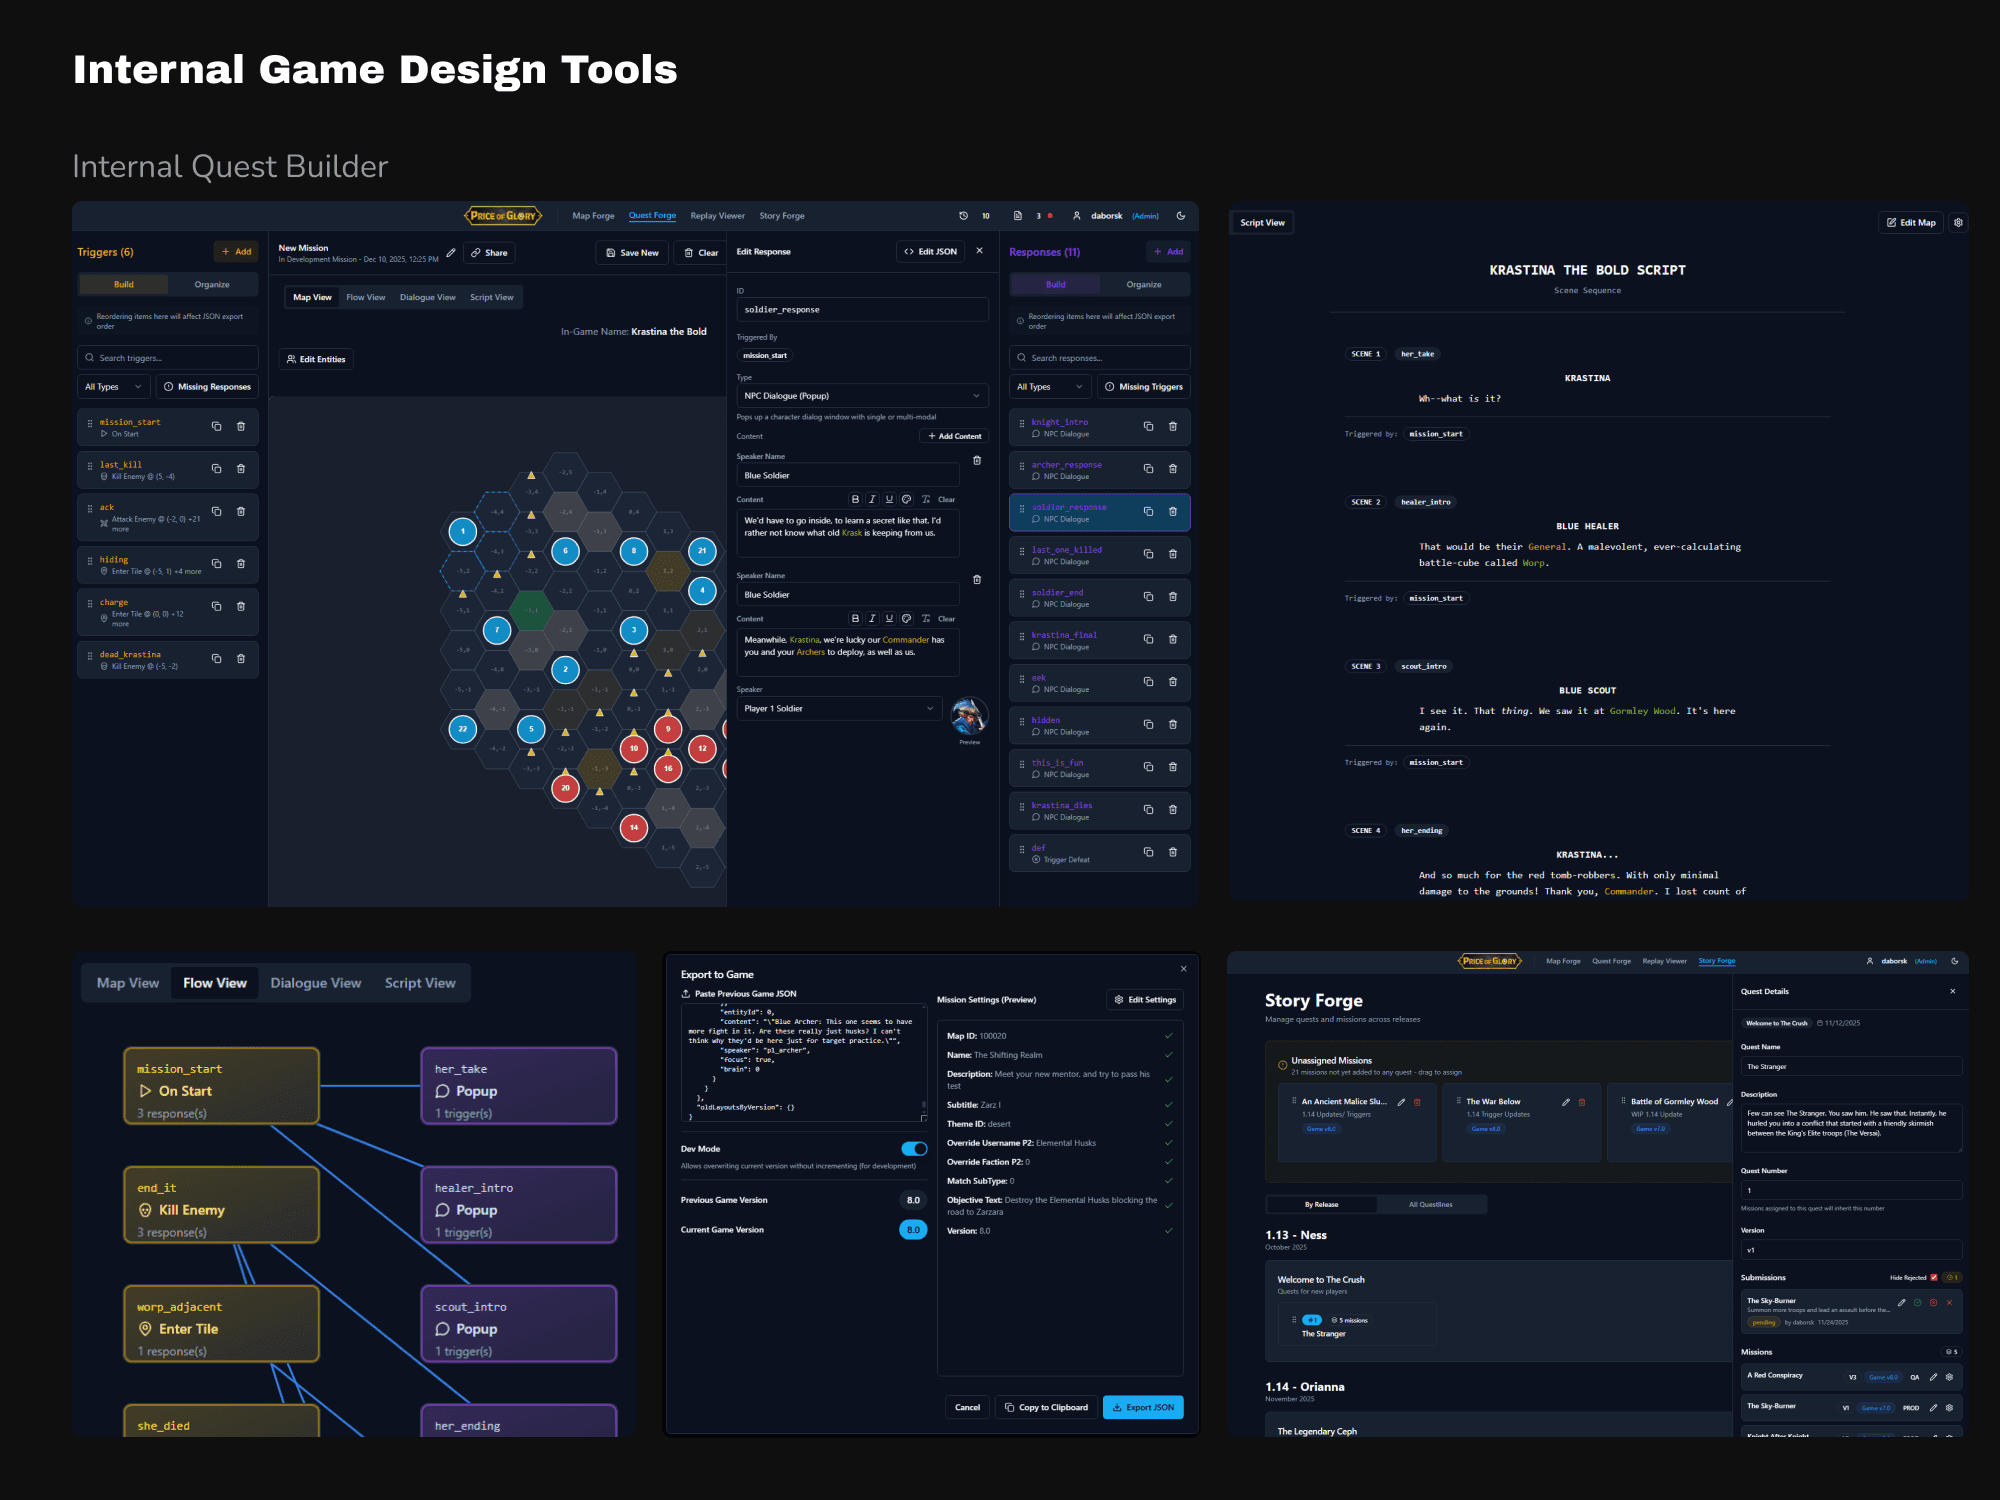Click the dark mode moon icon
The height and width of the screenshot is (1500, 2000).
(x=1181, y=216)
